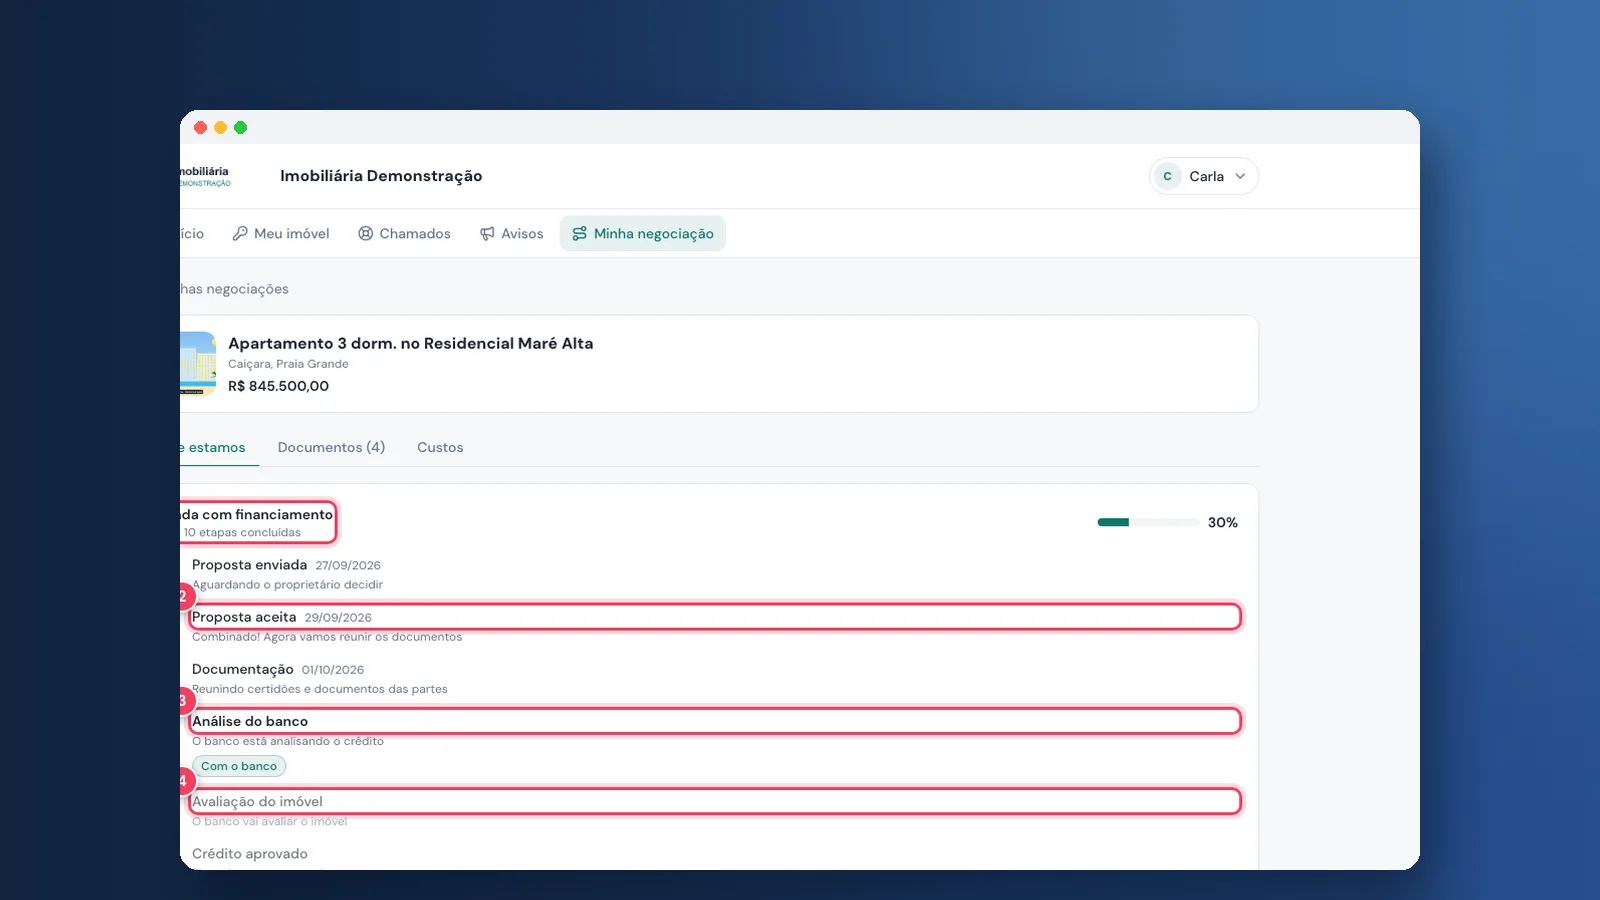The height and width of the screenshot is (900, 1600).
Task: Click the price R$ 845.500,00
Action: click(x=278, y=386)
